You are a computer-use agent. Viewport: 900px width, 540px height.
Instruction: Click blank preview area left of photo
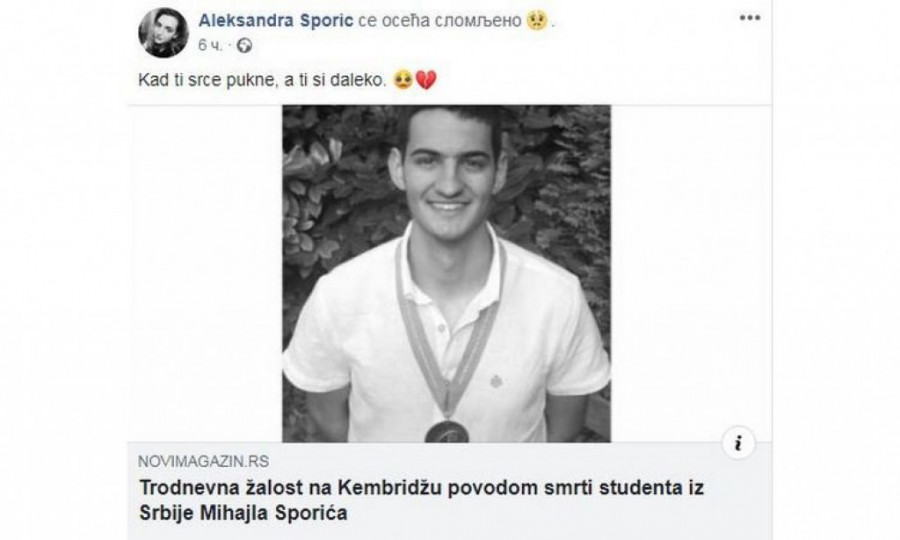(205, 274)
